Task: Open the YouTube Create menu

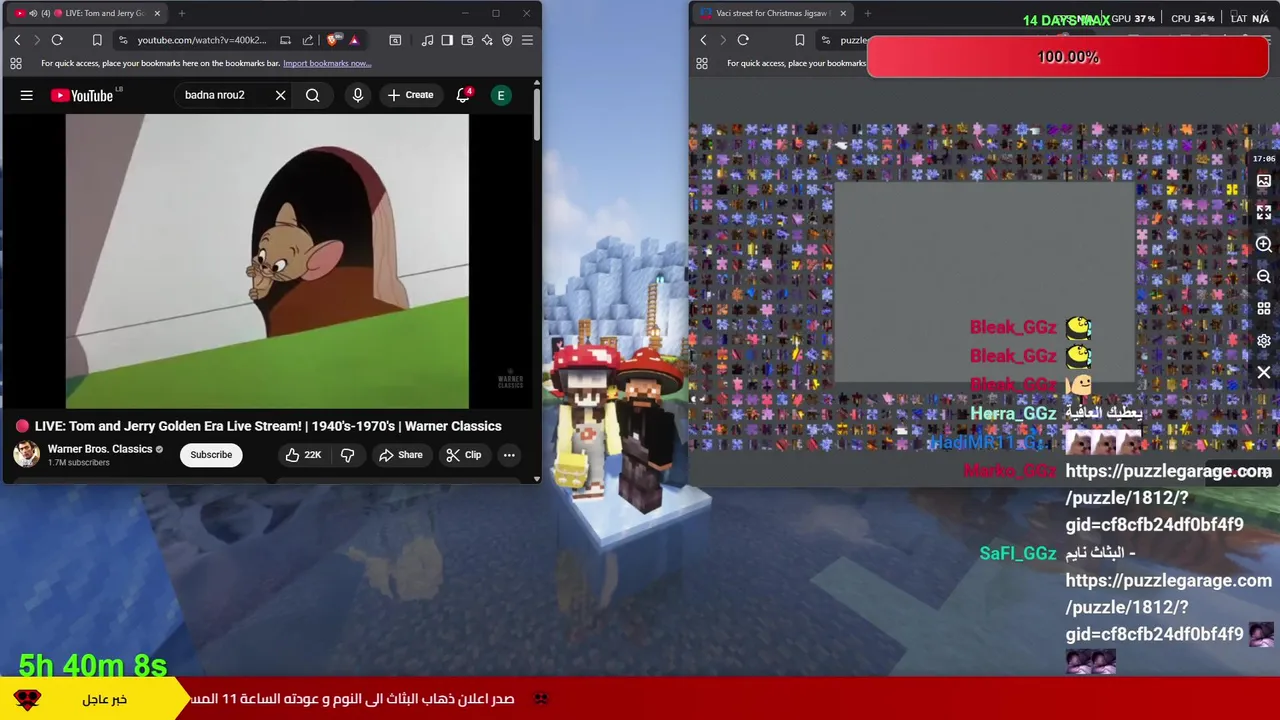Action: pyautogui.click(x=411, y=95)
